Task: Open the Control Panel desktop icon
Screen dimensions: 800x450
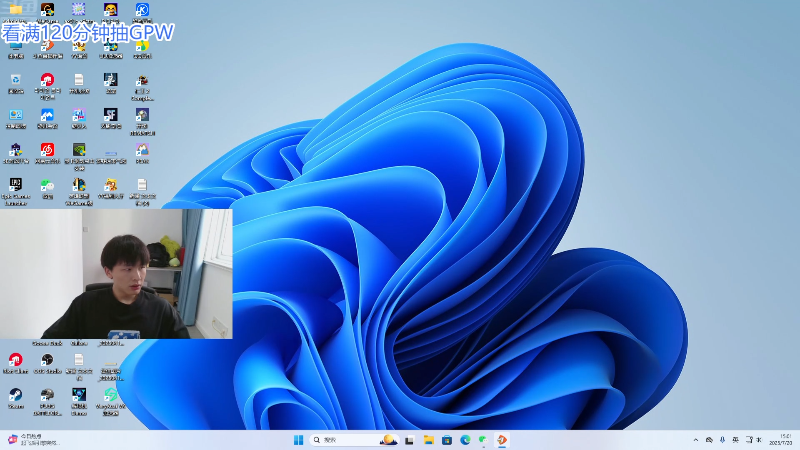Action: click(16, 115)
